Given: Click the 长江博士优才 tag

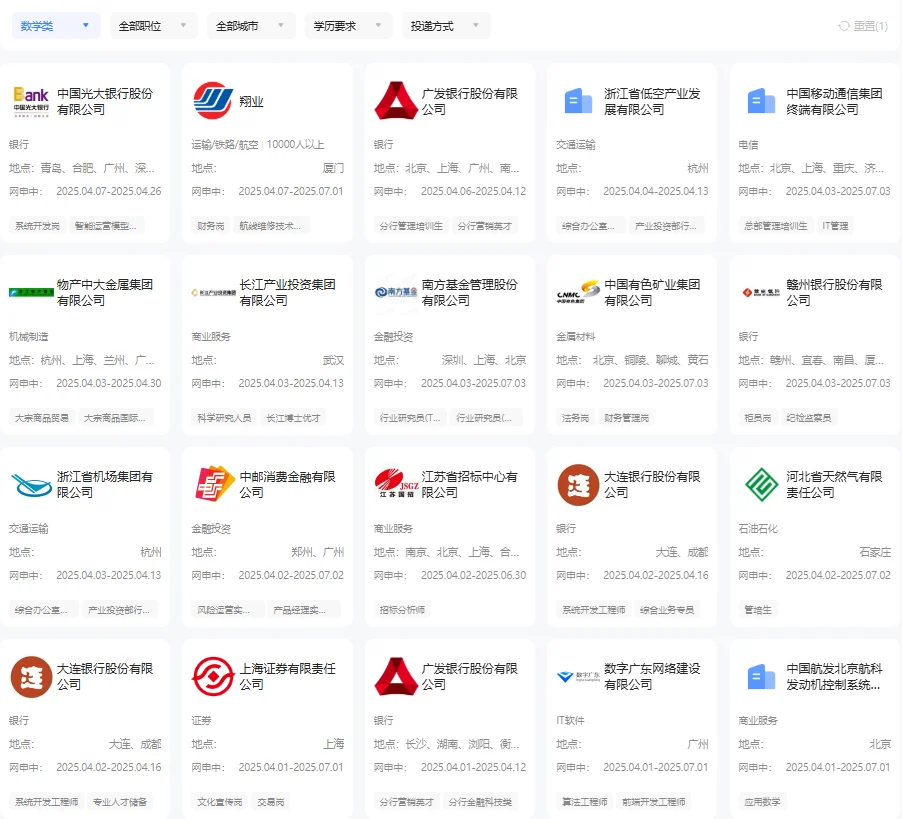Looking at the screenshot, I should pos(293,418).
